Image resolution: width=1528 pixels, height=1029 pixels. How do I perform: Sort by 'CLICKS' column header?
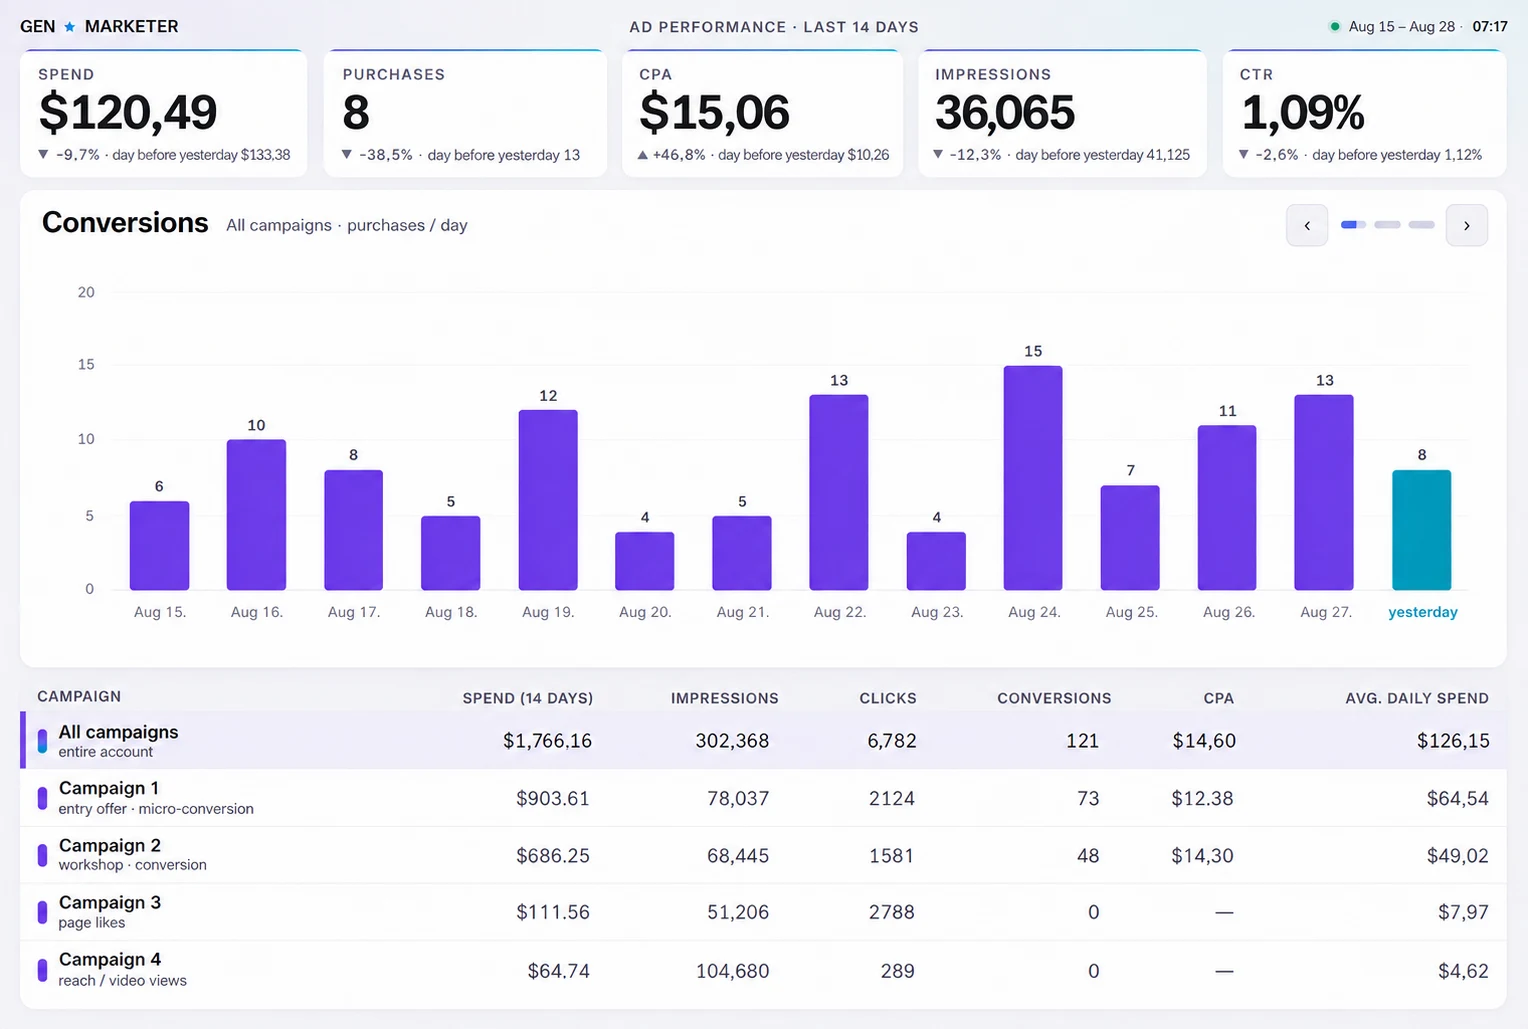pyautogui.click(x=888, y=698)
